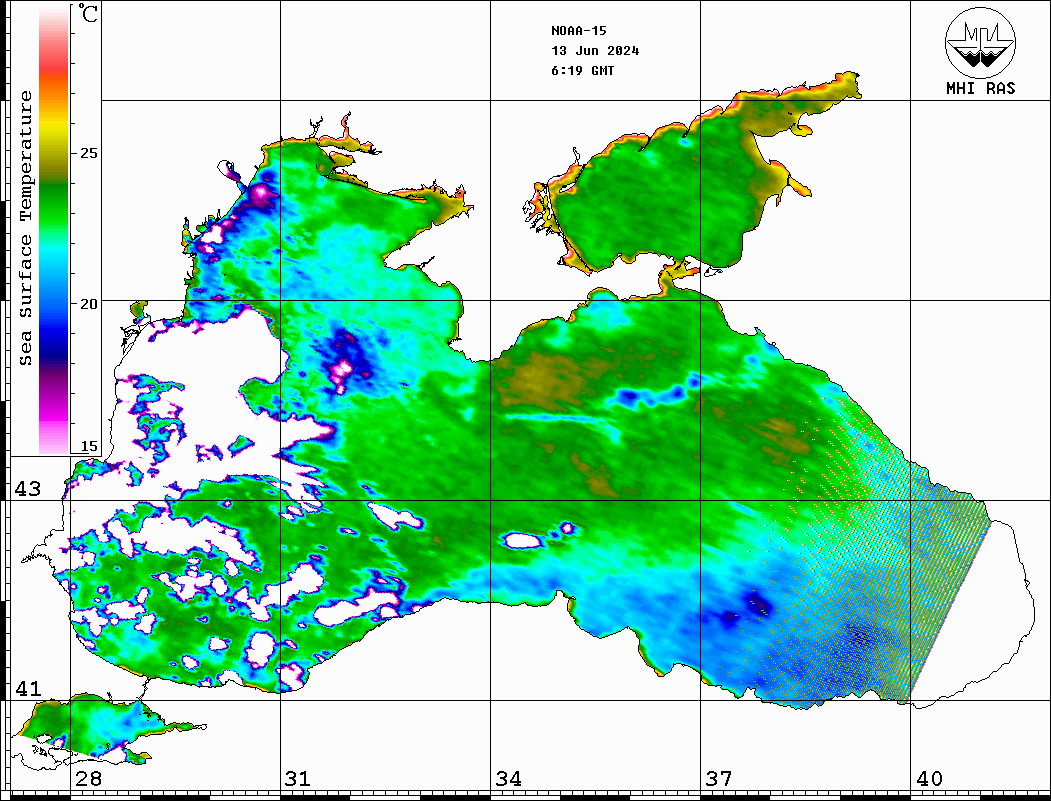Screen dimensions: 1051x801
Task: Click longitude label 31
Action: [x=298, y=779]
